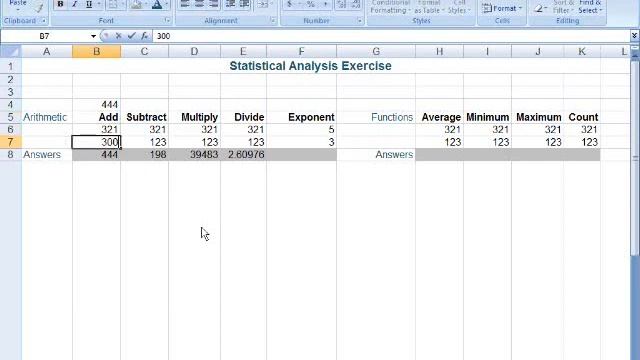
Task: Select the 'Maximum' header cell
Action: pos(538,118)
